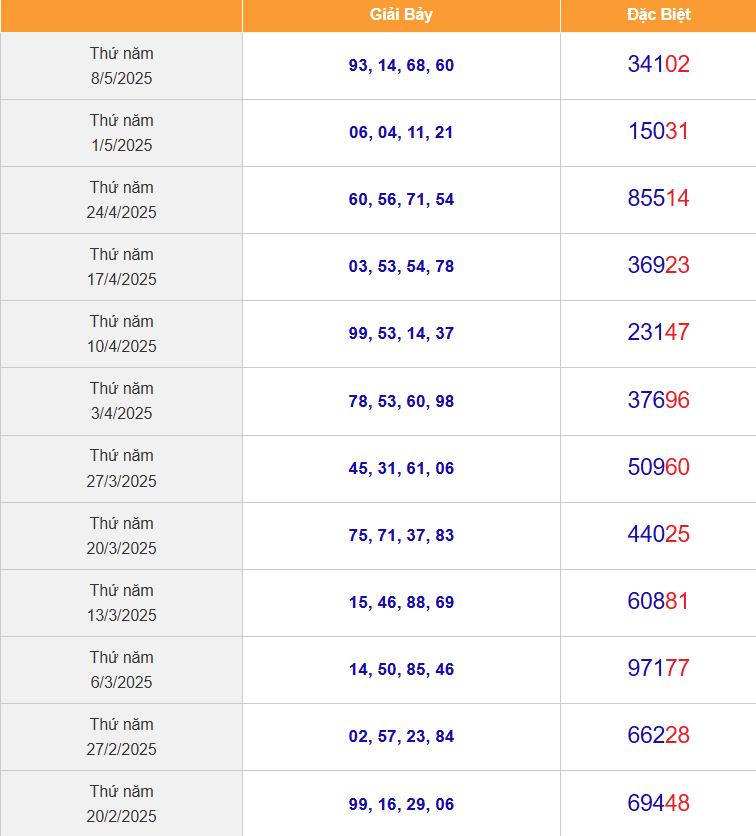Click the special prize number 23147
756x836 pixels.
[658, 332]
